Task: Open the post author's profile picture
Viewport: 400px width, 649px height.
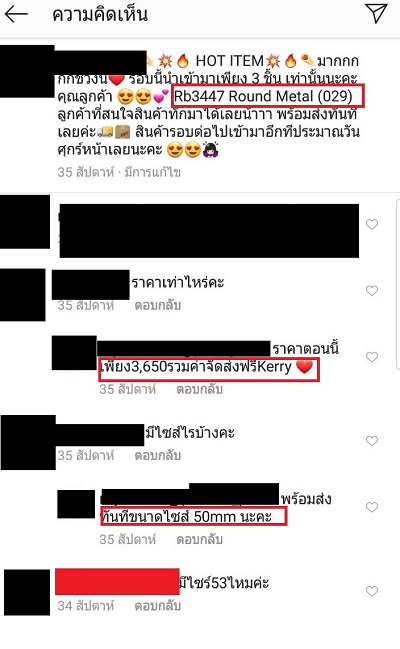Action: coord(27,71)
